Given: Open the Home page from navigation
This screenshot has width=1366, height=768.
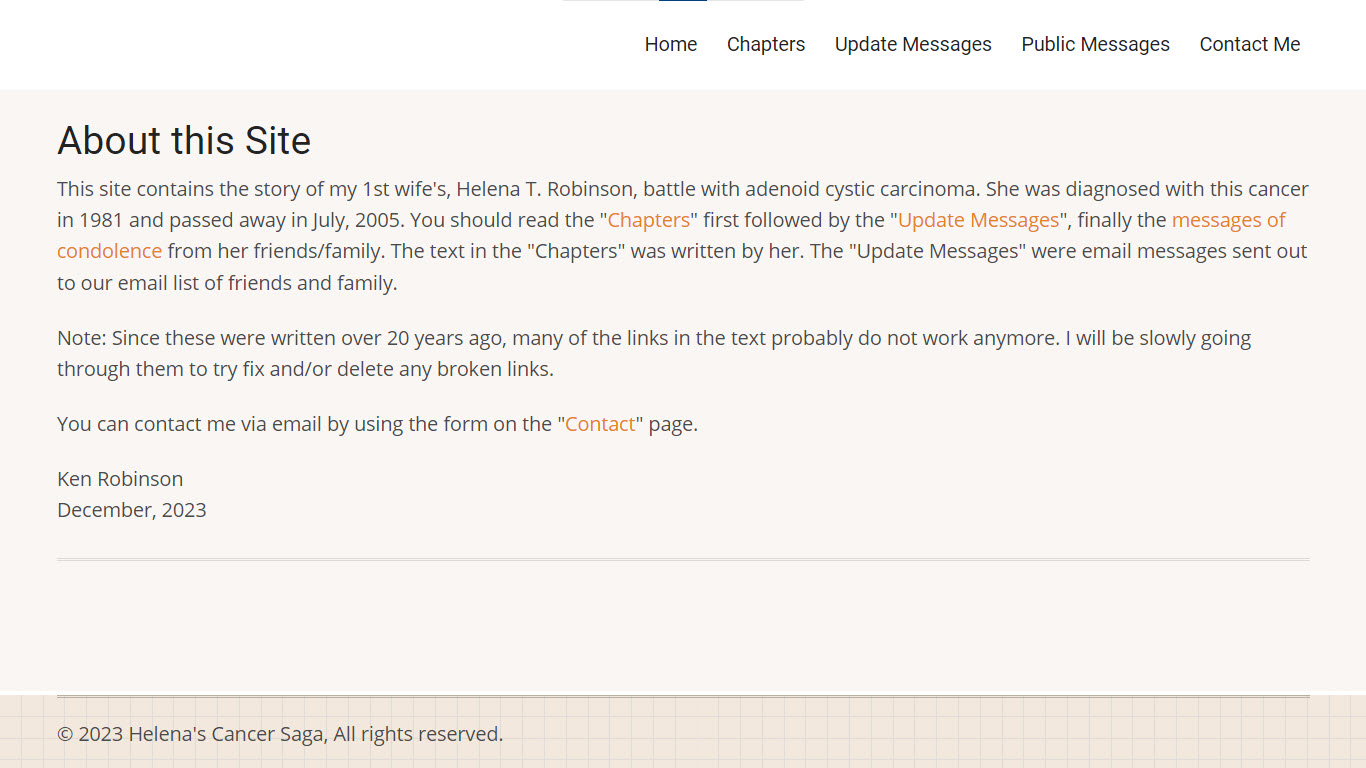Looking at the screenshot, I should [670, 44].
